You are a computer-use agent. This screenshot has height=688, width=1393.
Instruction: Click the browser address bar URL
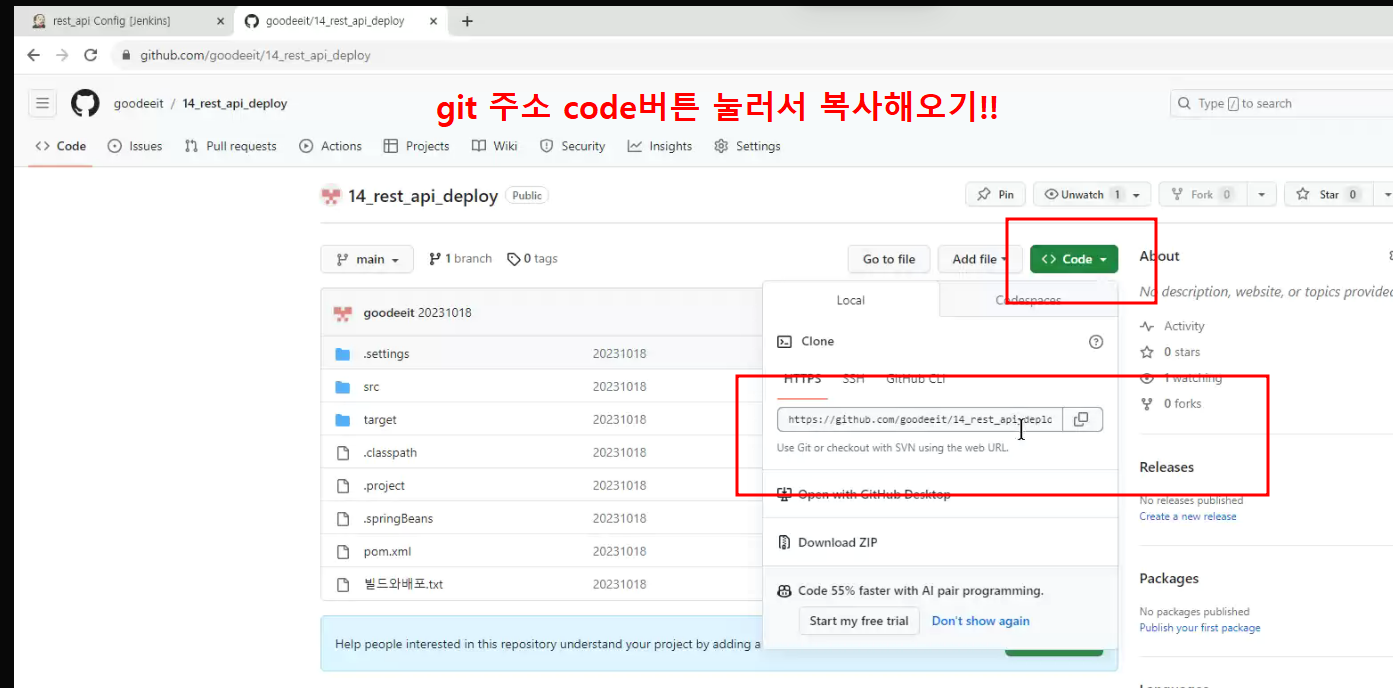255,55
